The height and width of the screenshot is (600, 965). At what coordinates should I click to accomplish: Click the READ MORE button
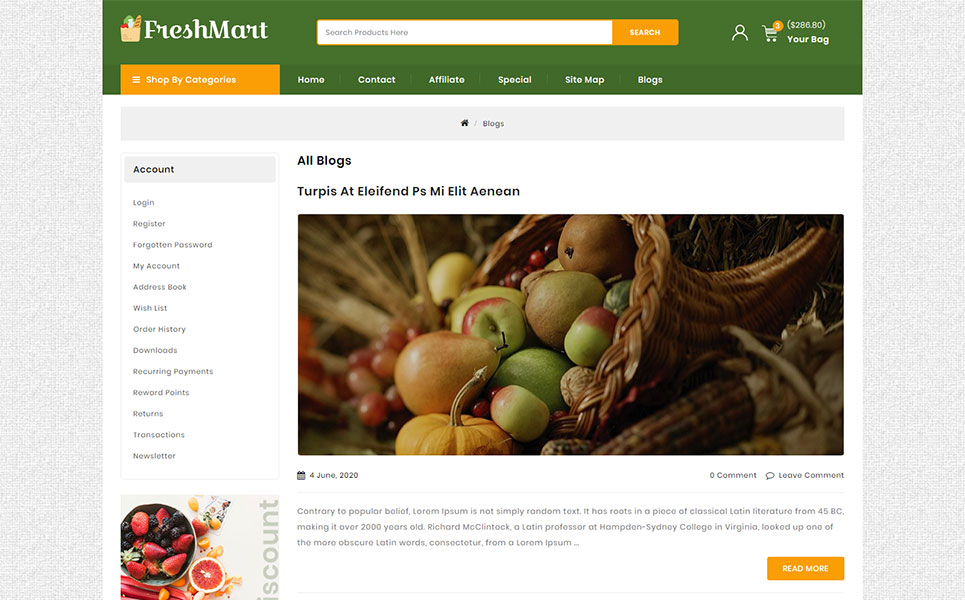(805, 569)
